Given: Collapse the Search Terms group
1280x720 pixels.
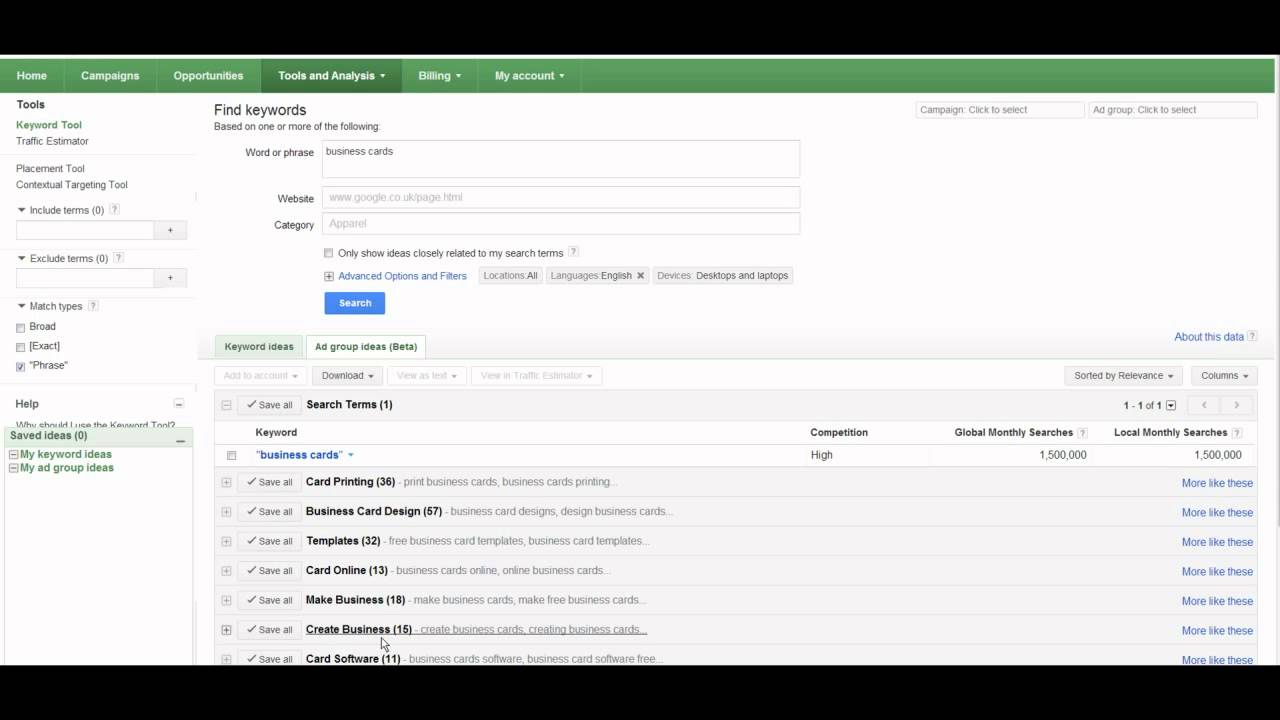Looking at the screenshot, I should pyautogui.click(x=226, y=405).
